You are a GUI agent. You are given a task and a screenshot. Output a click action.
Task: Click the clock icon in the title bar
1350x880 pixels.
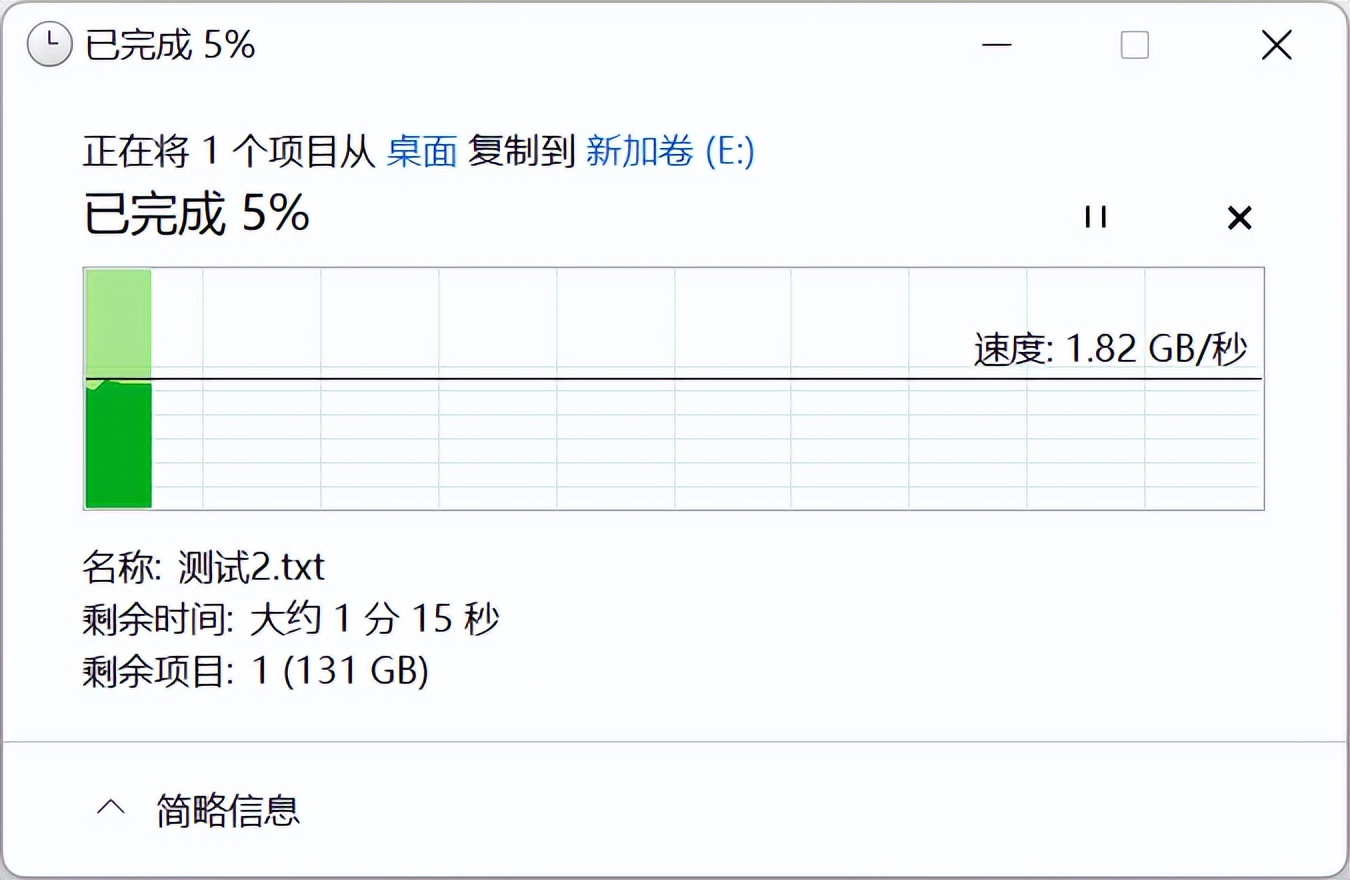tap(49, 45)
